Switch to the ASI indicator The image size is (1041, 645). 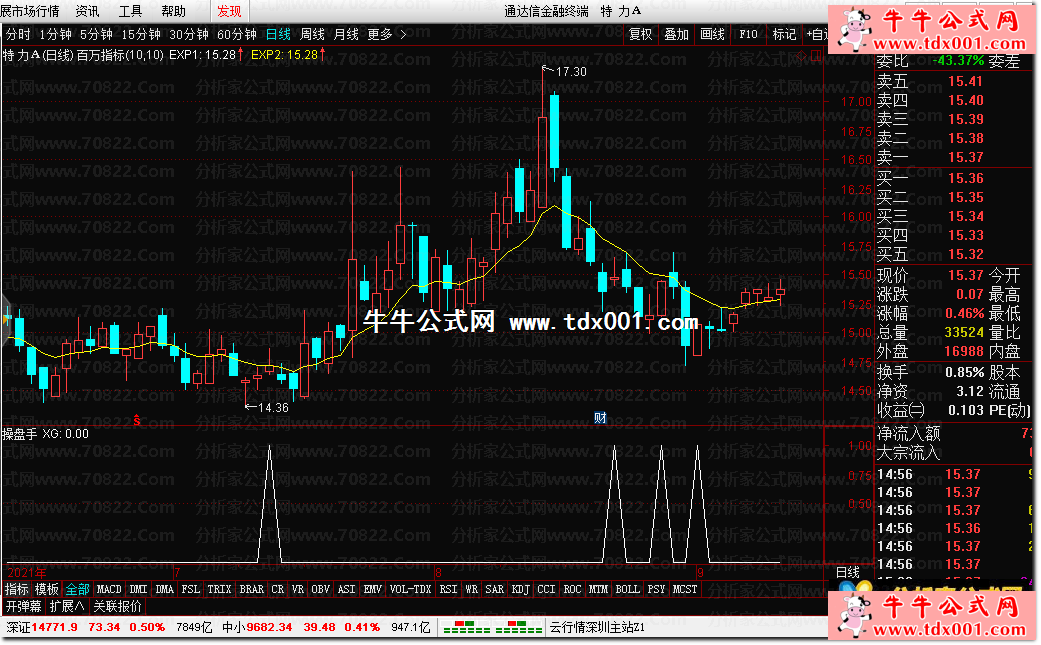[347, 589]
